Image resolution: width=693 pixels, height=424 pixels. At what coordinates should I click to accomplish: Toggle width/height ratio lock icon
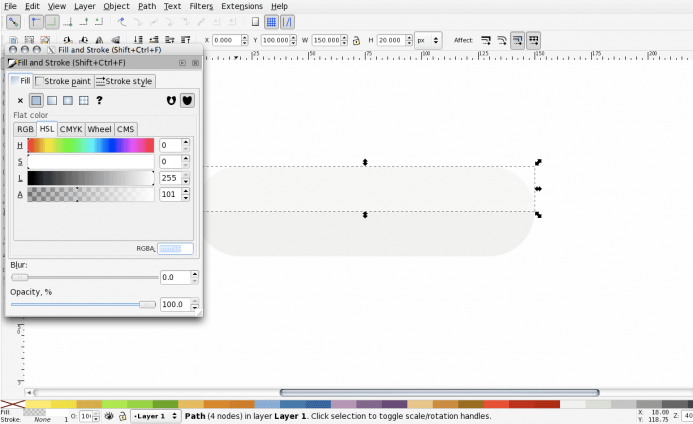click(356, 41)
